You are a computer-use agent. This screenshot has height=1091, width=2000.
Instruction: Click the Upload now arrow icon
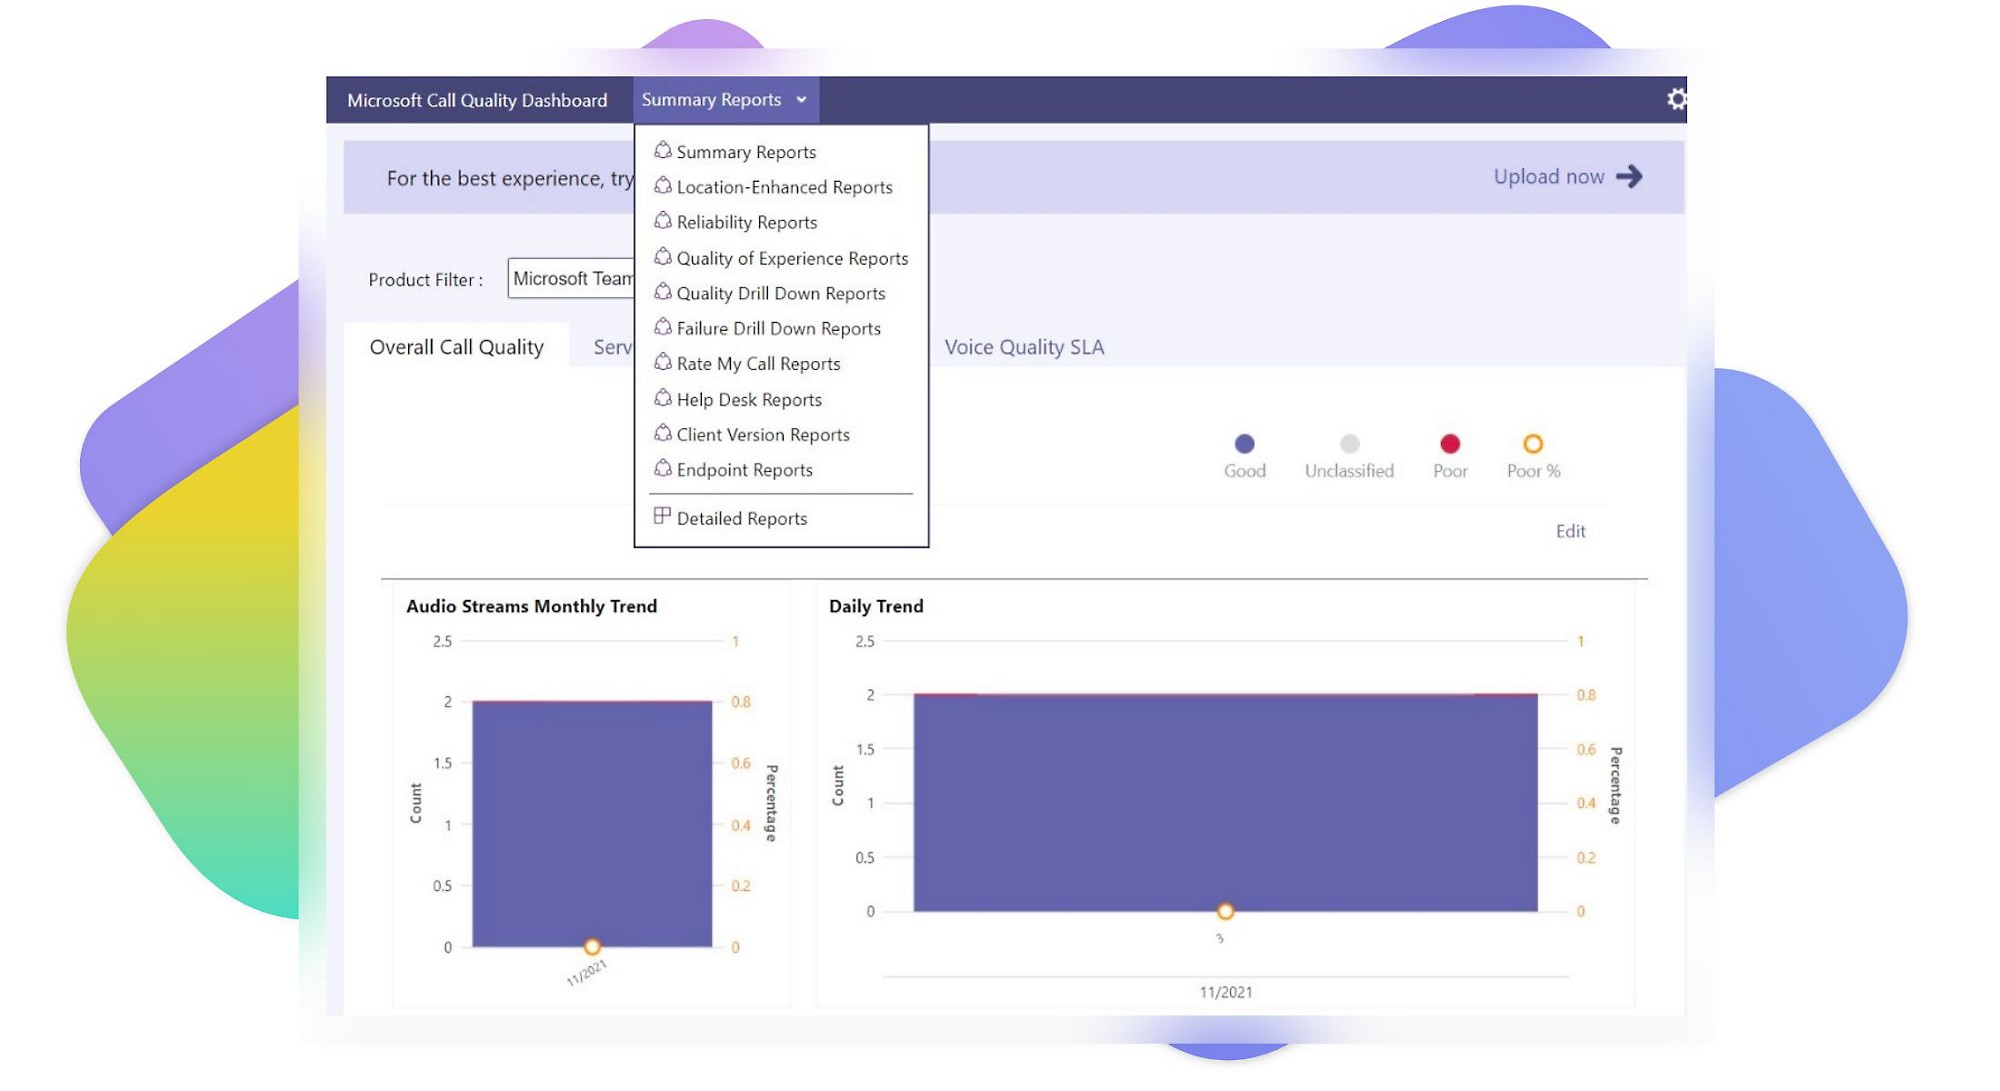click(1629, 177)
